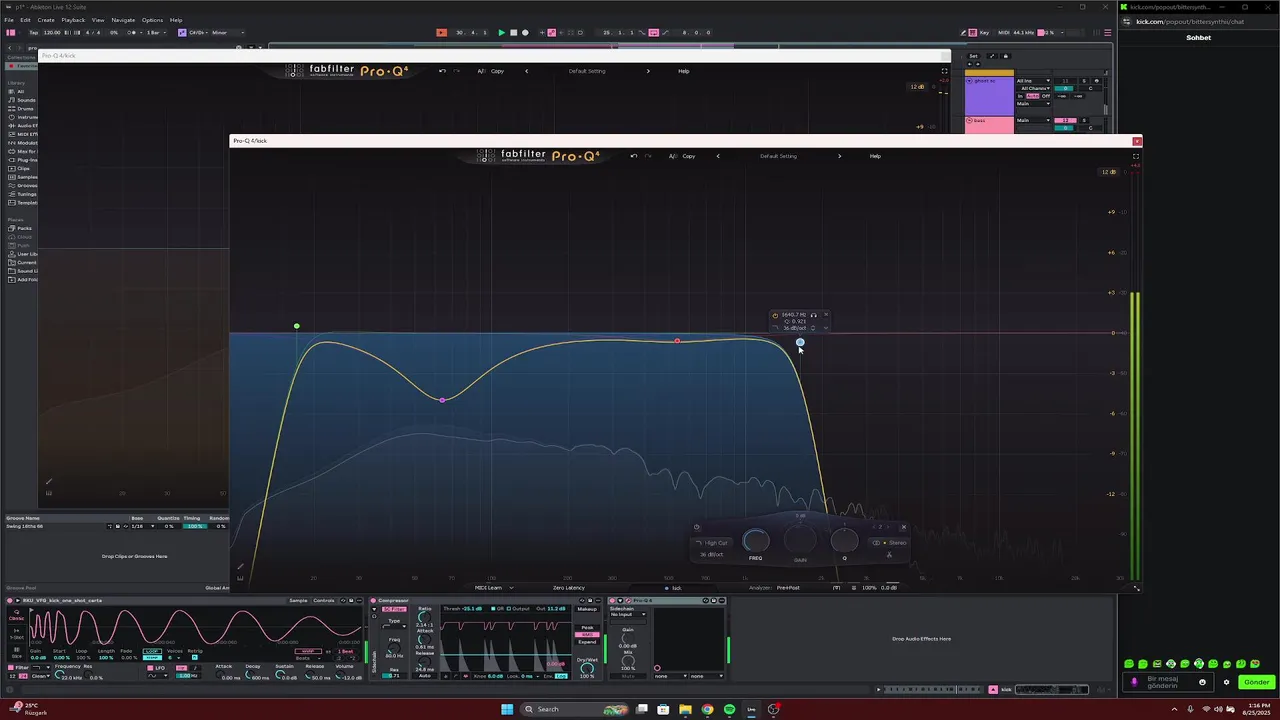Click the 100% output scale value
This screenshot has height=720, width=1280.
click(869, 588)
